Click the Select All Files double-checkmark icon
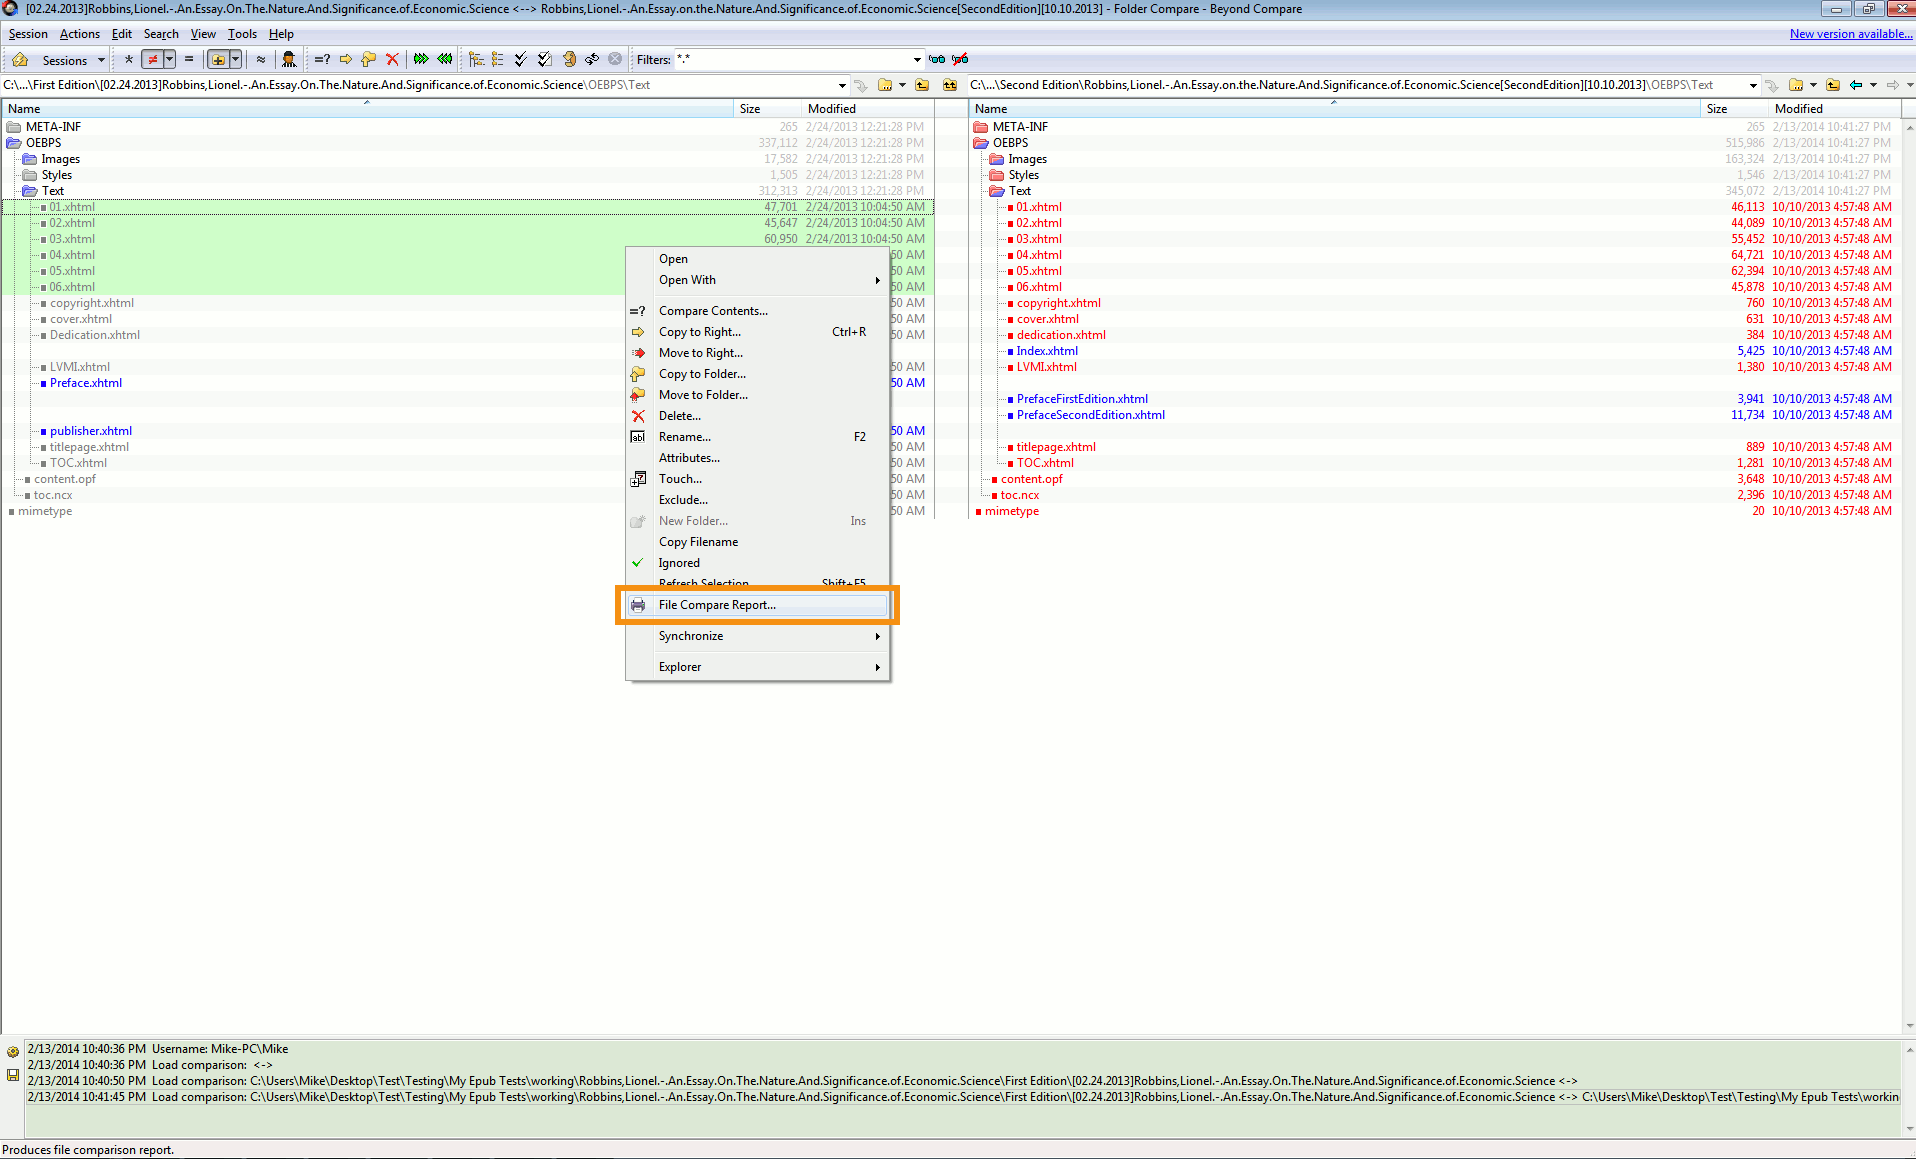The width and height of the screenshot is (1916, 1159). [544, 60]
